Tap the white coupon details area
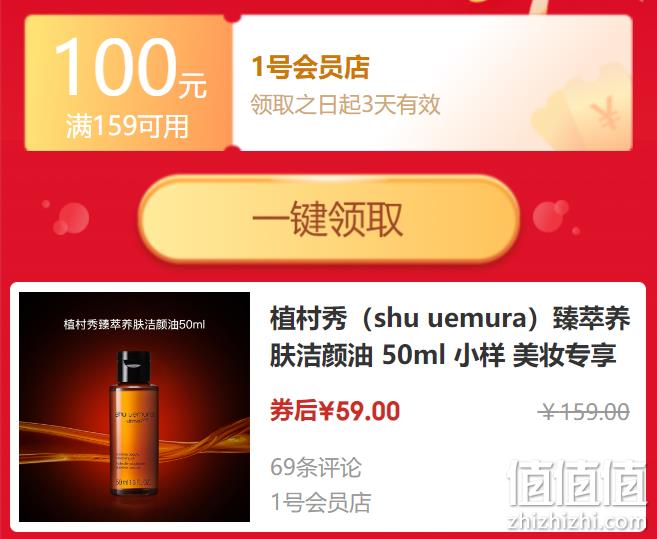Image resolution: width=657 pixels, height=539 pixels. 432,83
